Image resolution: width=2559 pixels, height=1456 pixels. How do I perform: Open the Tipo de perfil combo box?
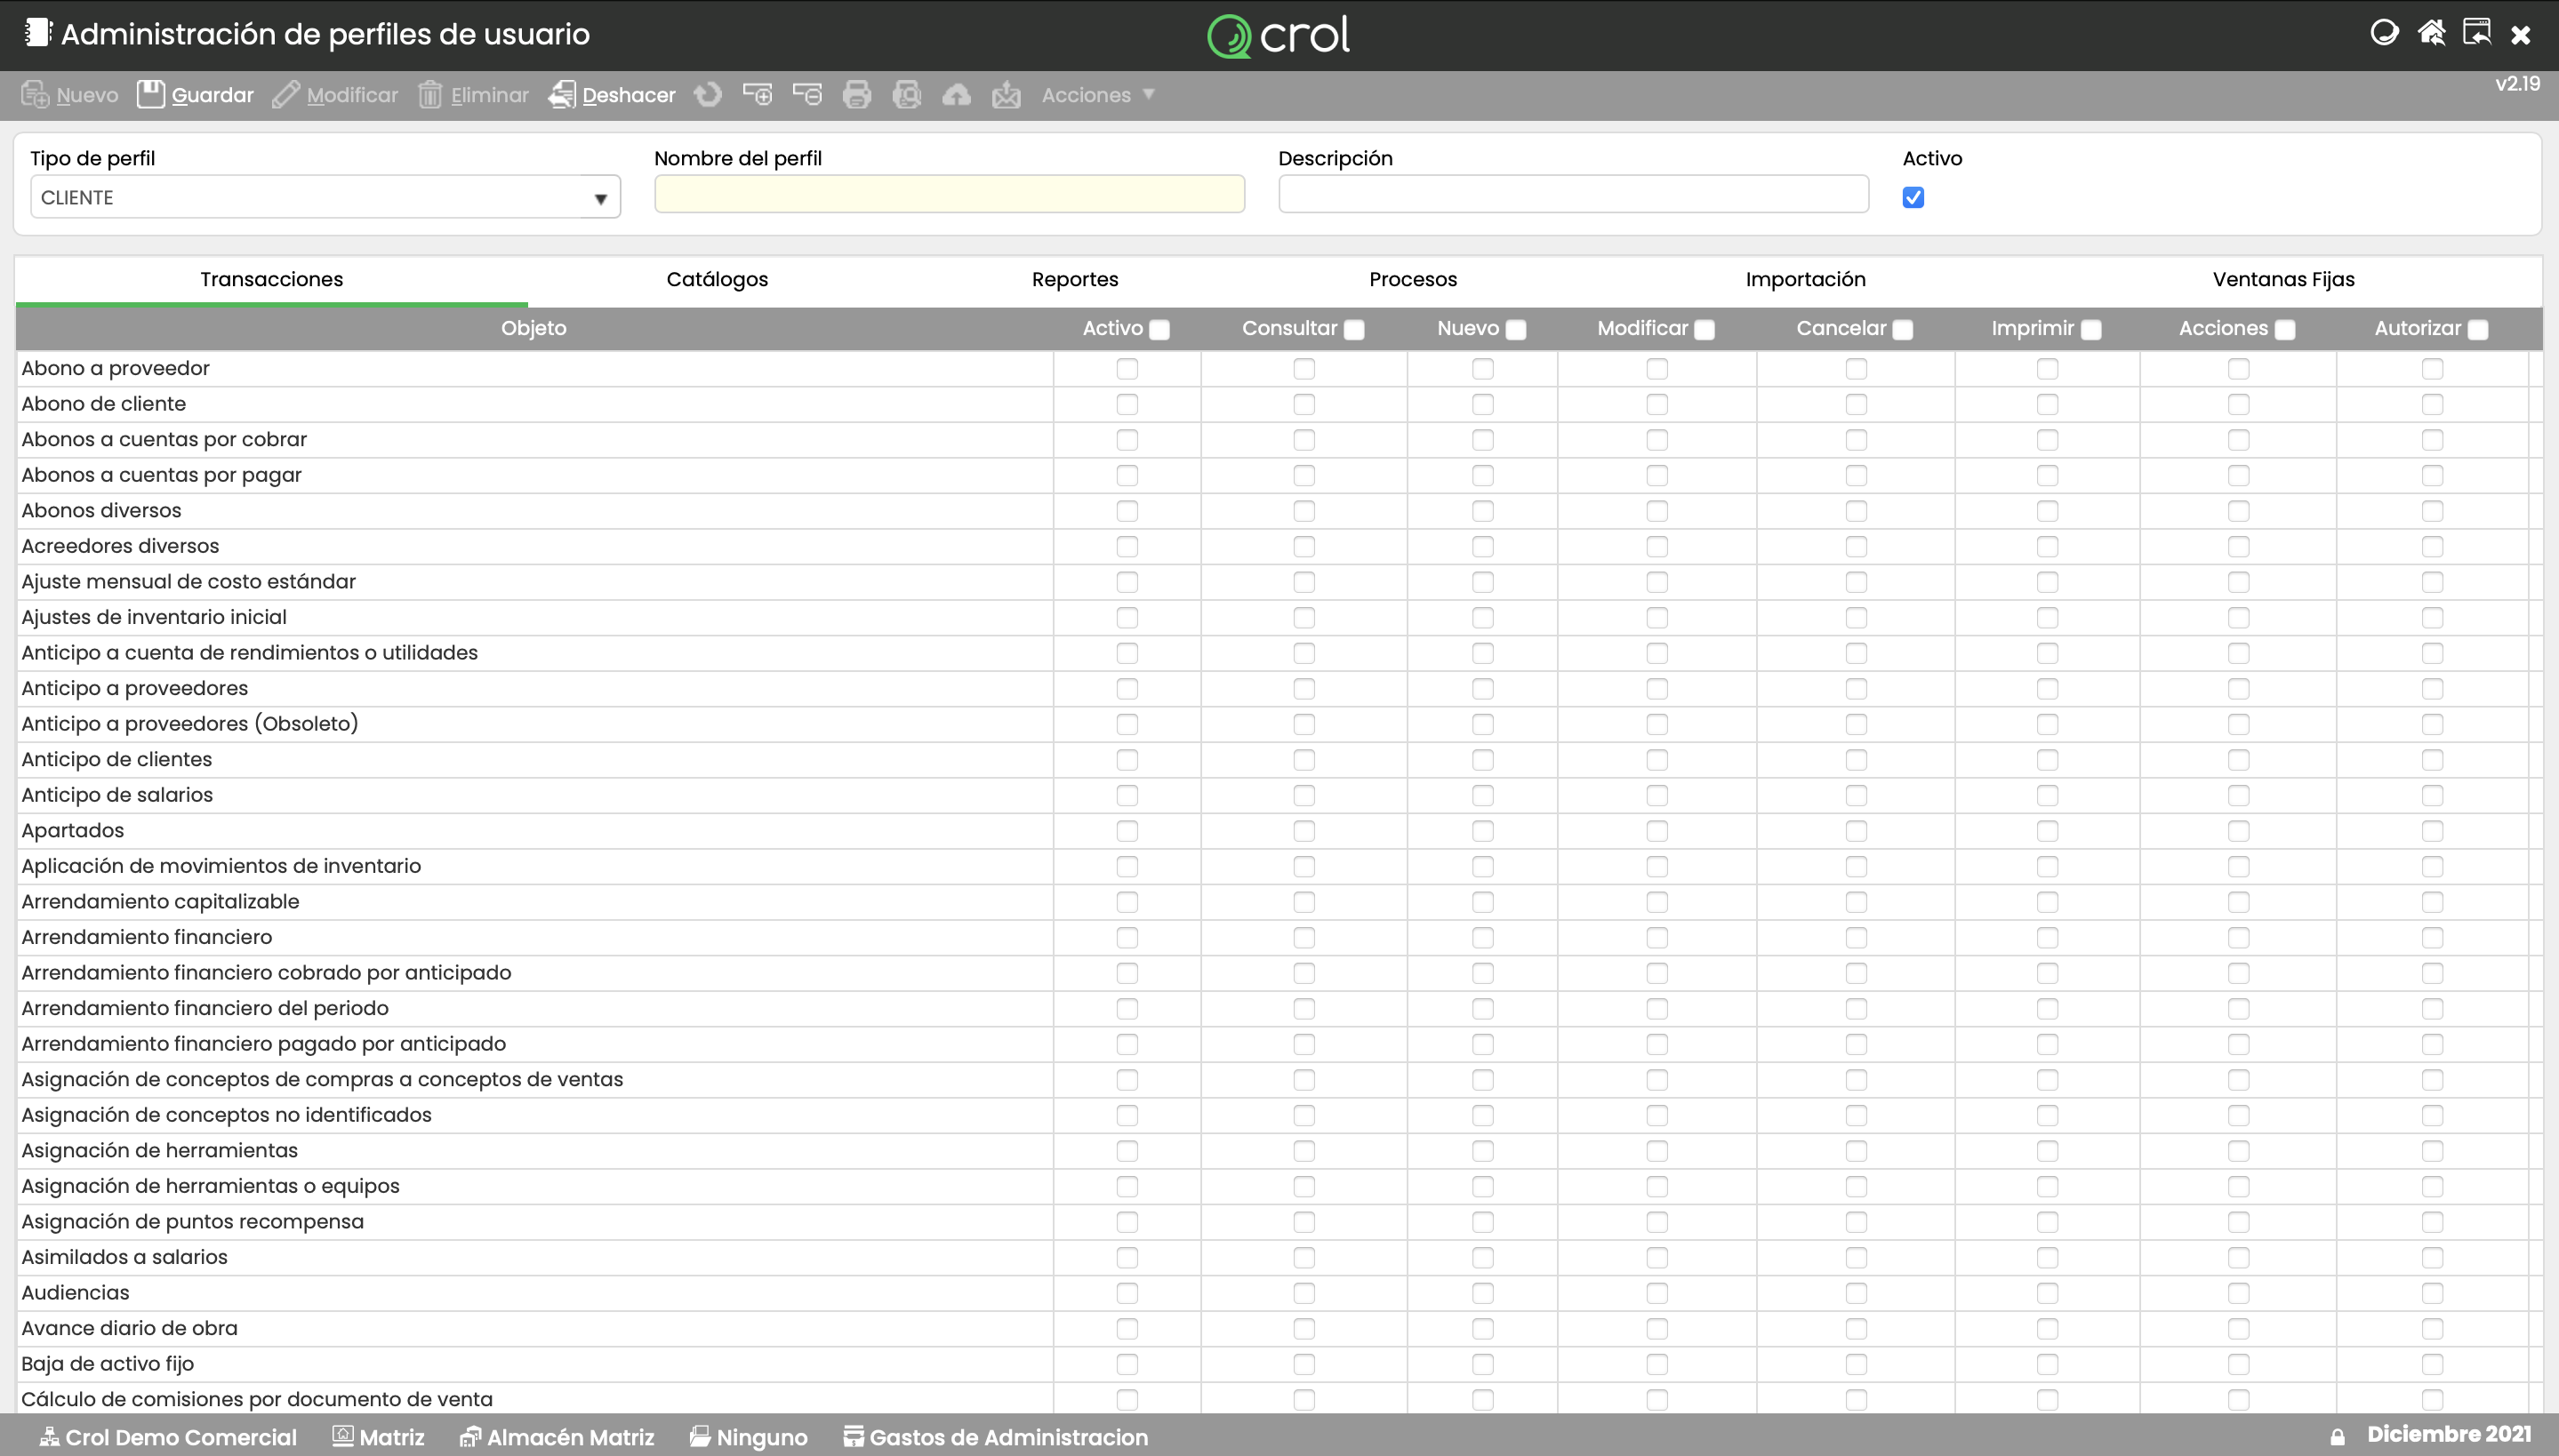pos(325,197)
